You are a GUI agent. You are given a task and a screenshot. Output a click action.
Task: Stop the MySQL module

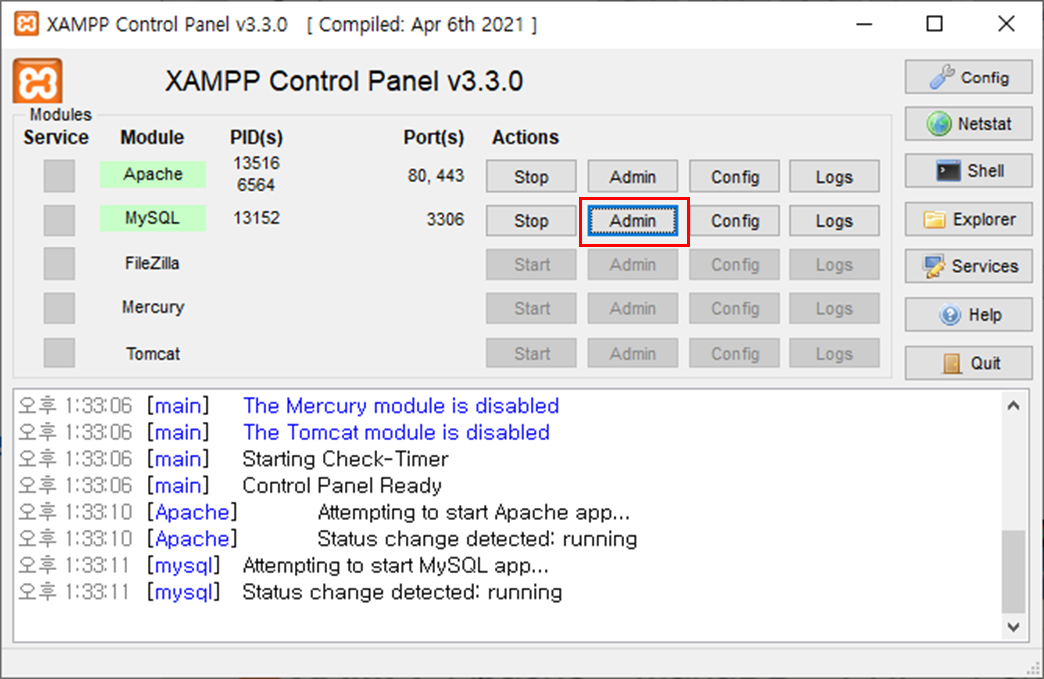click(x=531, y=220)
